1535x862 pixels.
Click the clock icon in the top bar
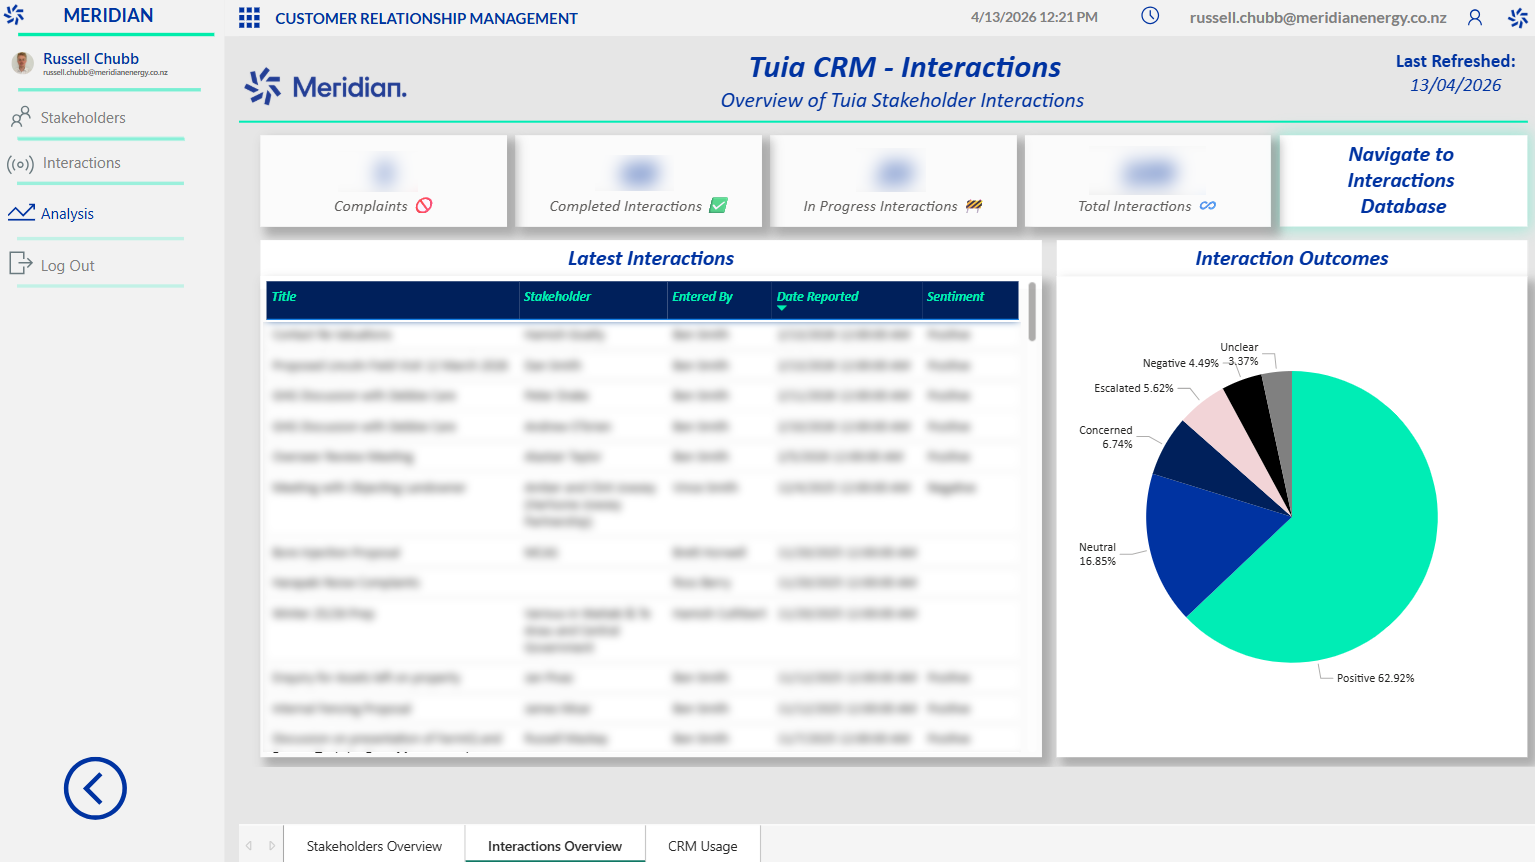tap(1150, 16)
